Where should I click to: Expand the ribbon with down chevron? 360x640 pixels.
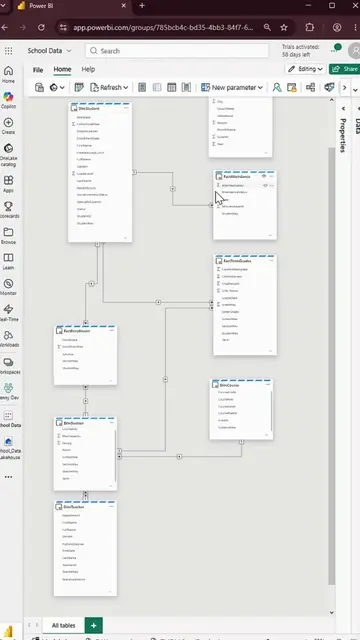pyautogui.click(x=355, y=89)
